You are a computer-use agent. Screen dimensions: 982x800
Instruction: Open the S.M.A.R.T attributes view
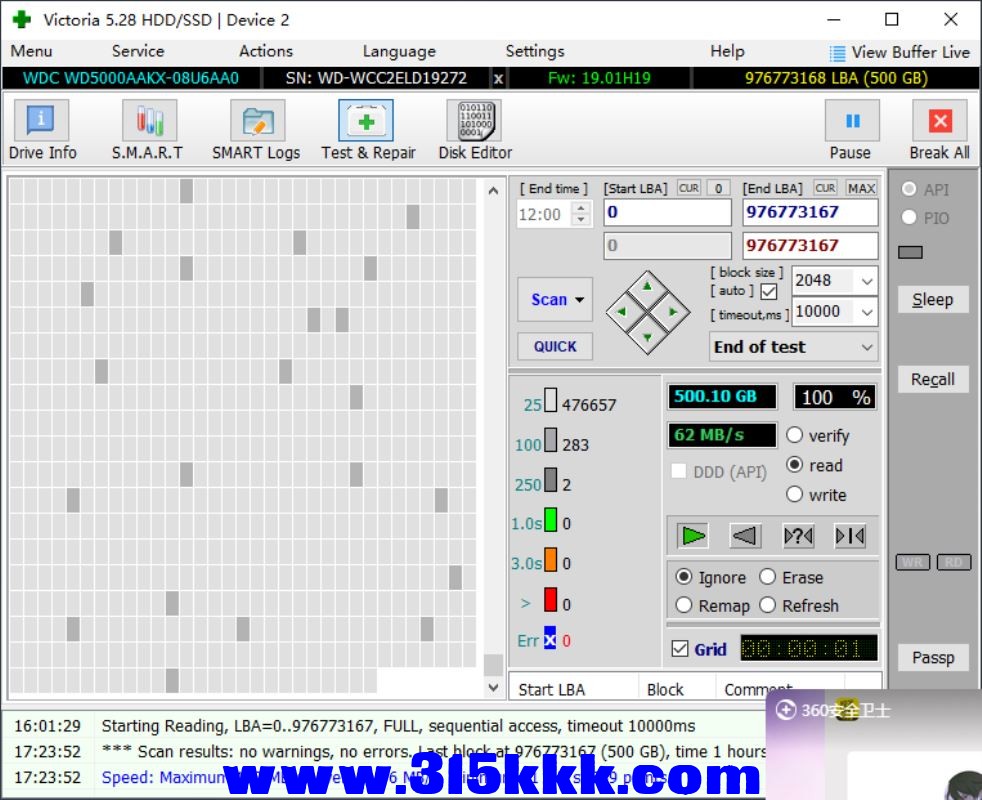[x=148, y=130]
